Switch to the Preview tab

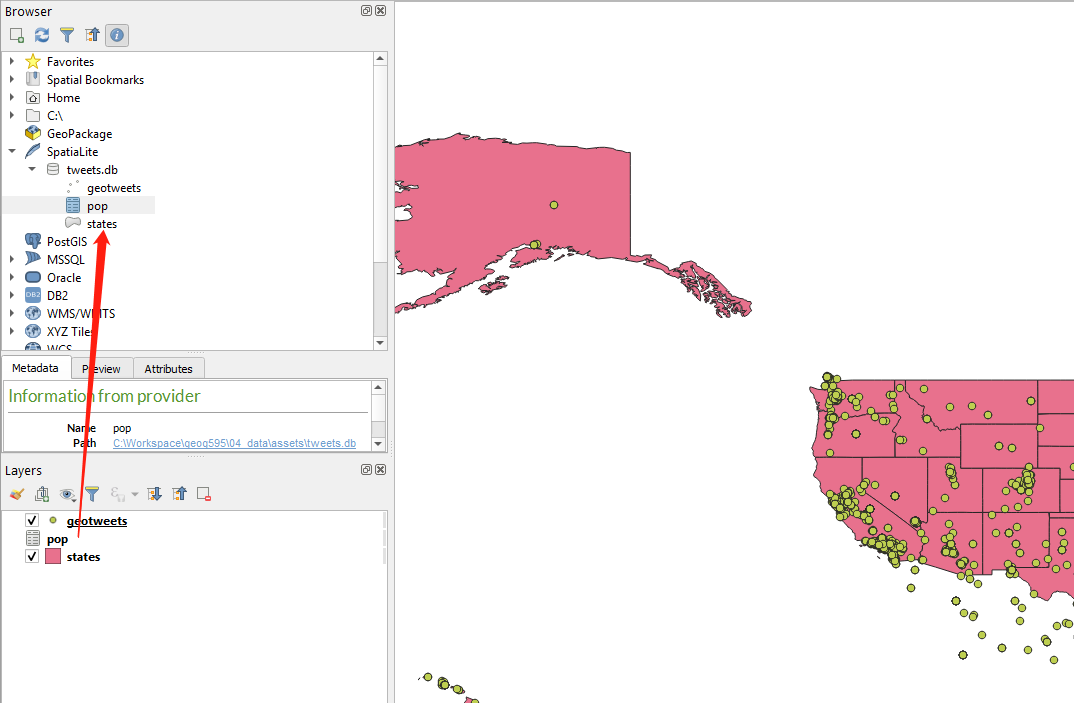(101, 368)
